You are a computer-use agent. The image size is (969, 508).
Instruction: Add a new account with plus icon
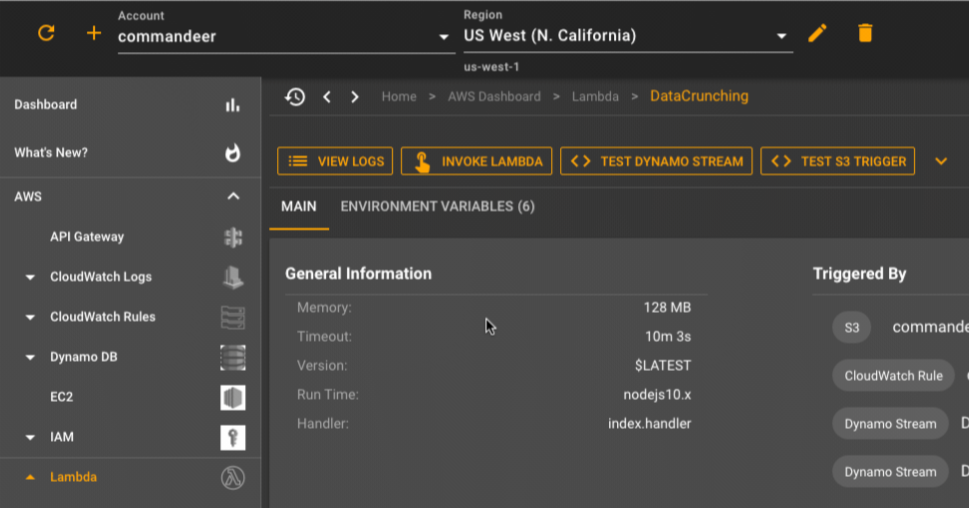tap(93, 33)
